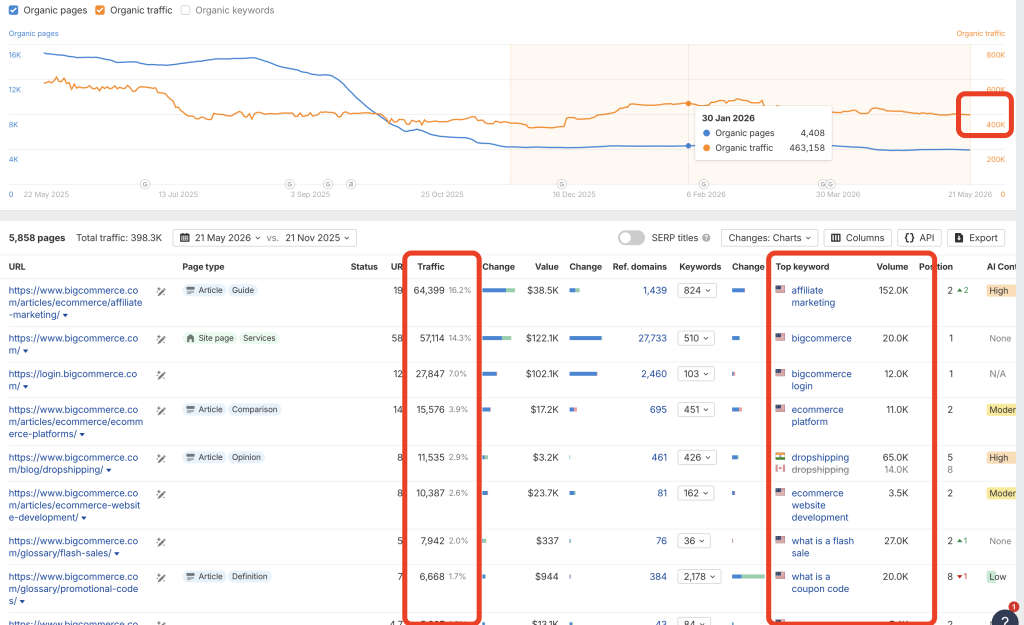Image resolution: width=1024 pixels, height=625 pixels.
Task: Click the inspect icon for blog/dropshipping row
Action: 161,458
